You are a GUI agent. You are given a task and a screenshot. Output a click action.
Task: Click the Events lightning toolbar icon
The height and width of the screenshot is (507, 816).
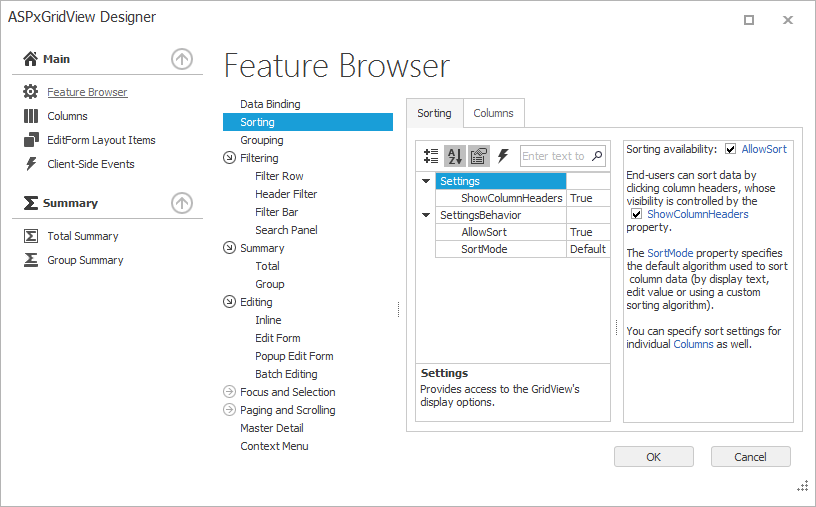click(x=503, y=156)
